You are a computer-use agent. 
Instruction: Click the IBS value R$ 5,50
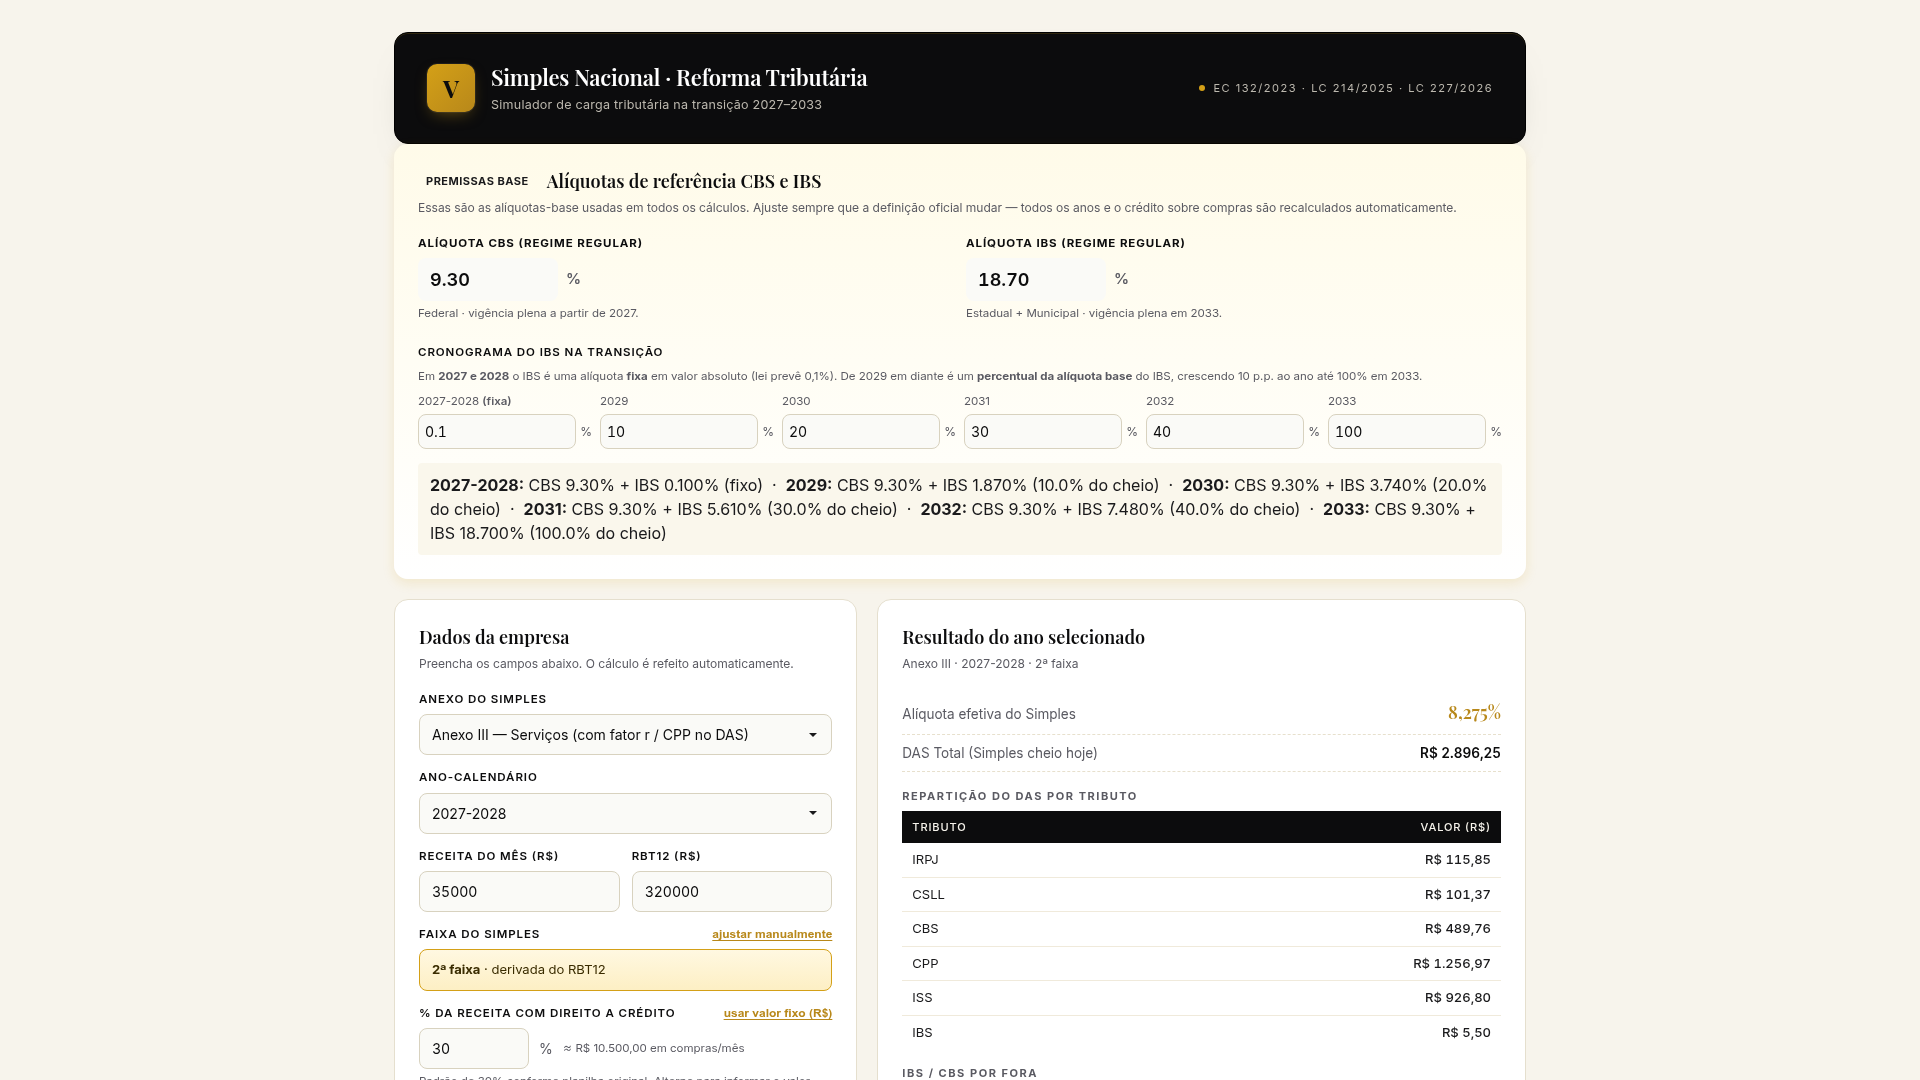[1466, 1033]
